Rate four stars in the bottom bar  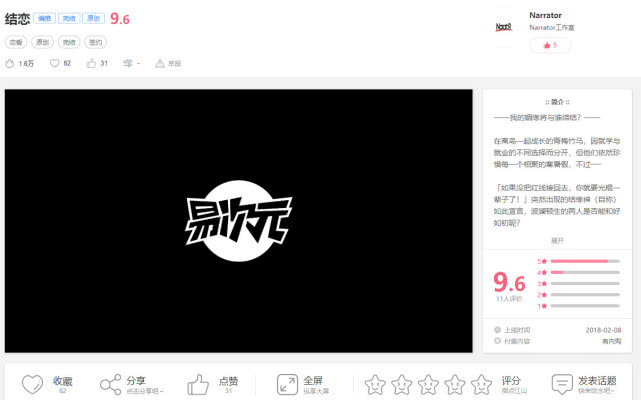tap(455, 384)
